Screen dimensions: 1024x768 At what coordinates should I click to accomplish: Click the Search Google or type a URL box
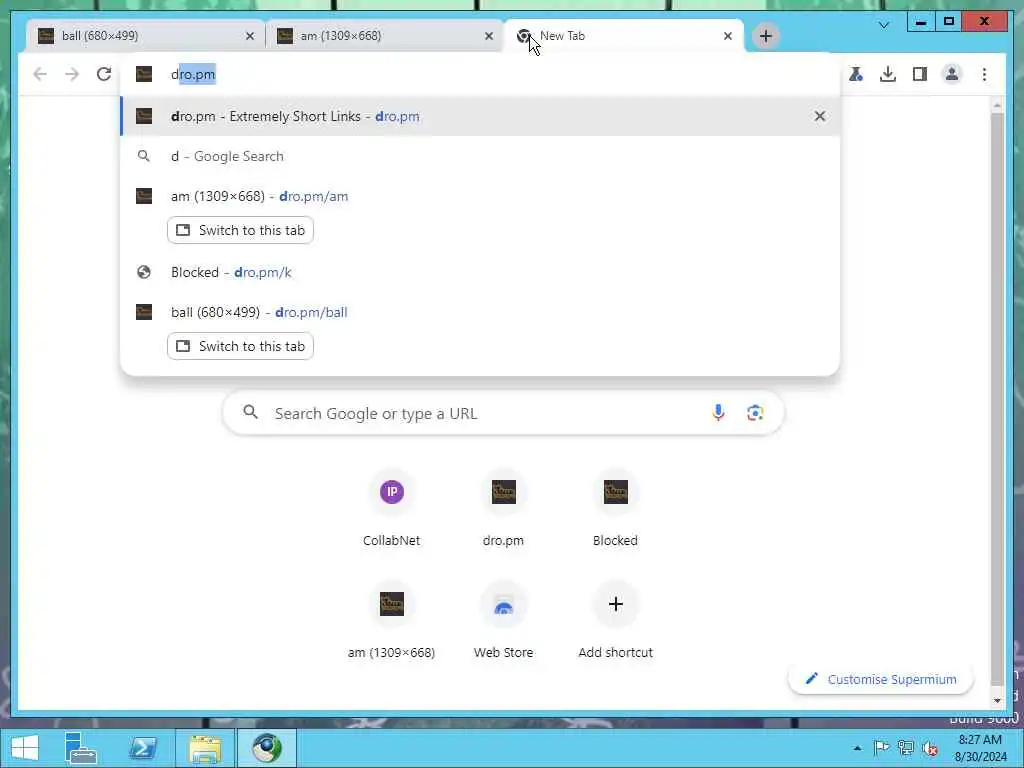[x=503, y=413]
